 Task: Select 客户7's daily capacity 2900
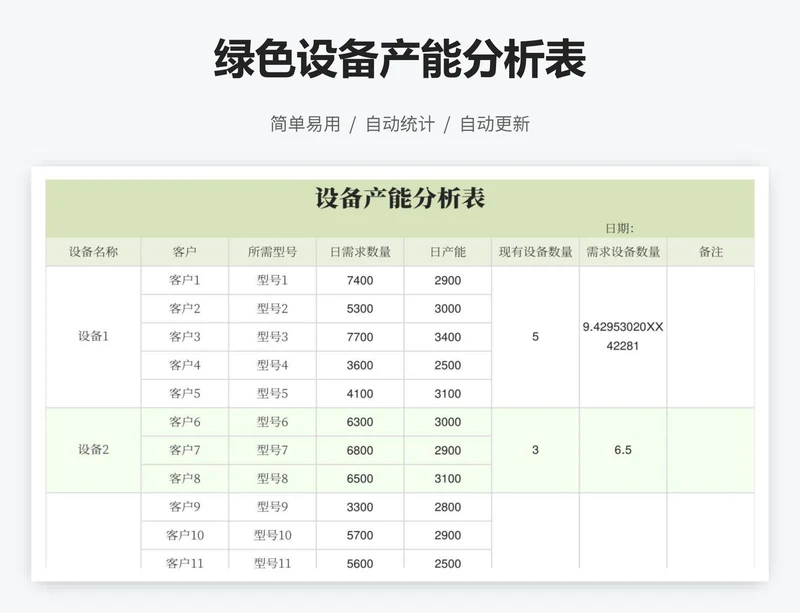[448, 450]
